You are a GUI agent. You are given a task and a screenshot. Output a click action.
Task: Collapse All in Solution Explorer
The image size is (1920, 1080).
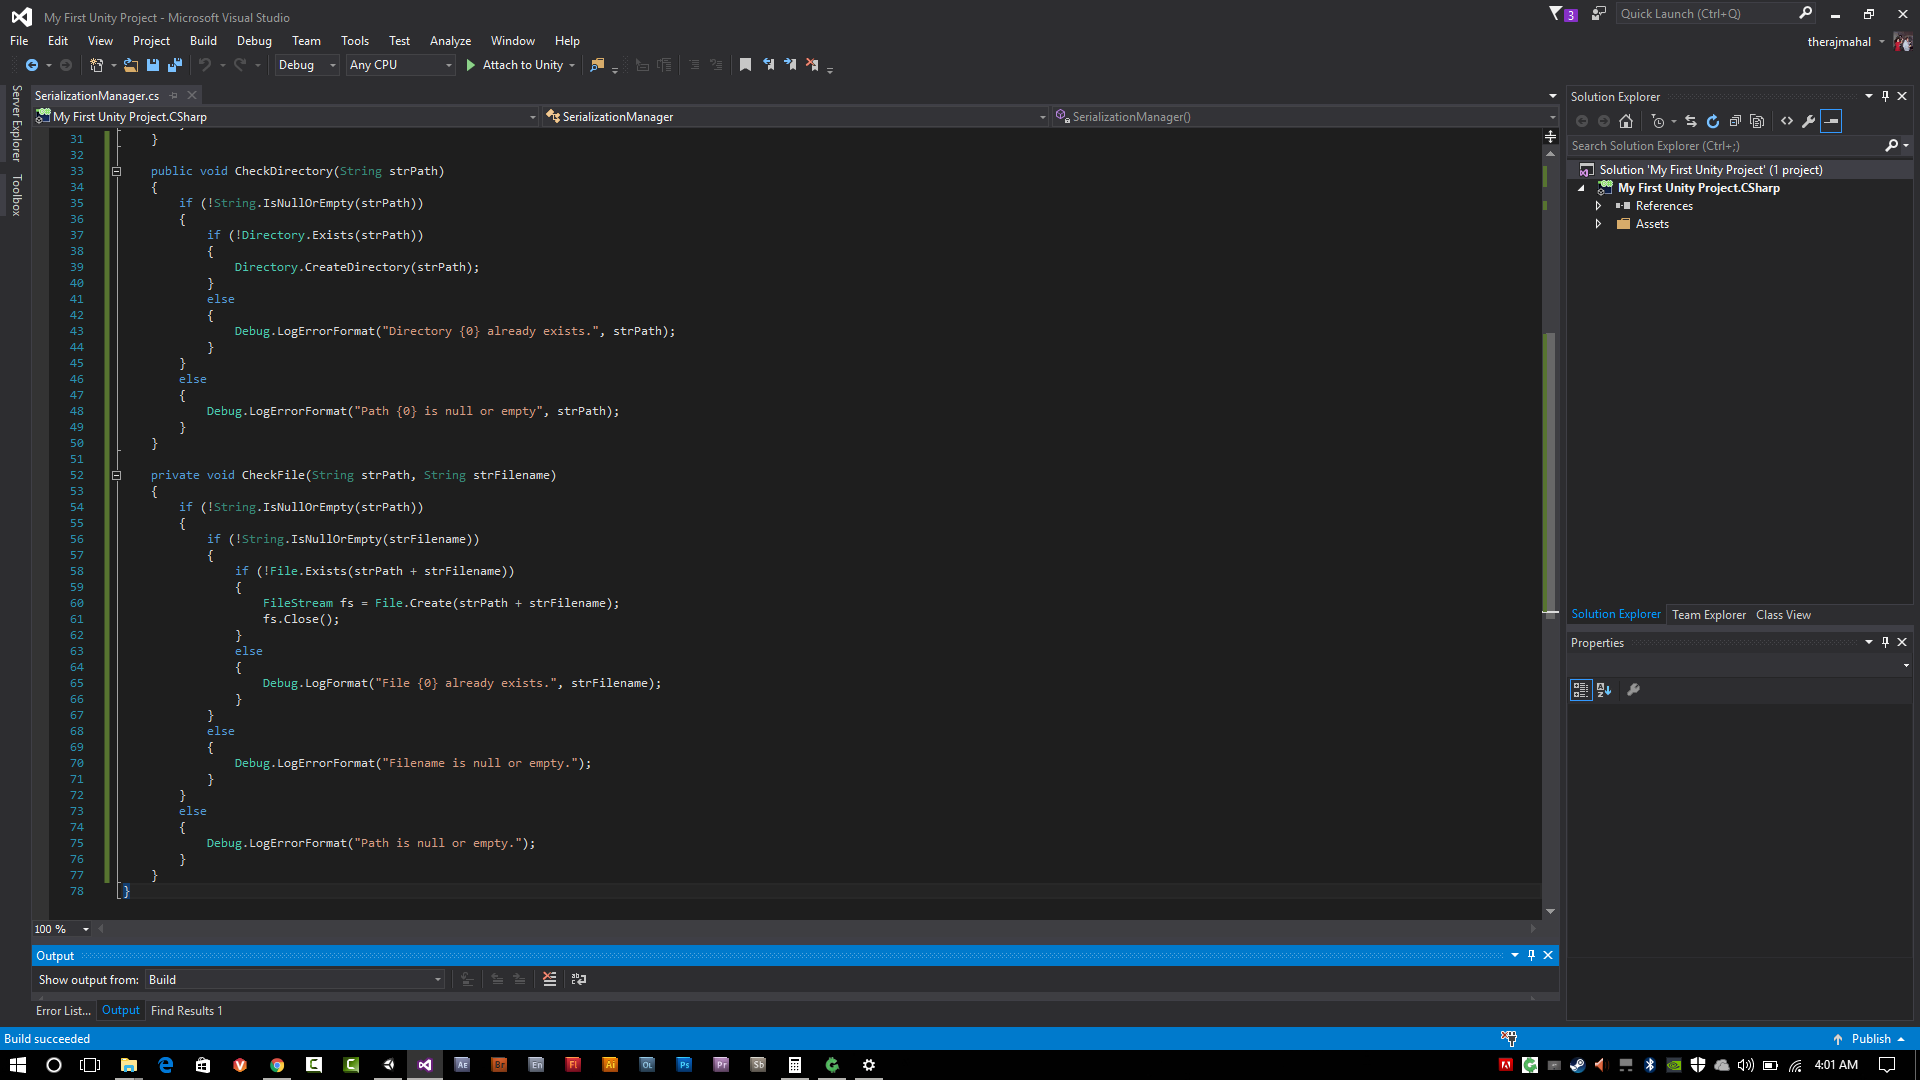coord(1735,121)
